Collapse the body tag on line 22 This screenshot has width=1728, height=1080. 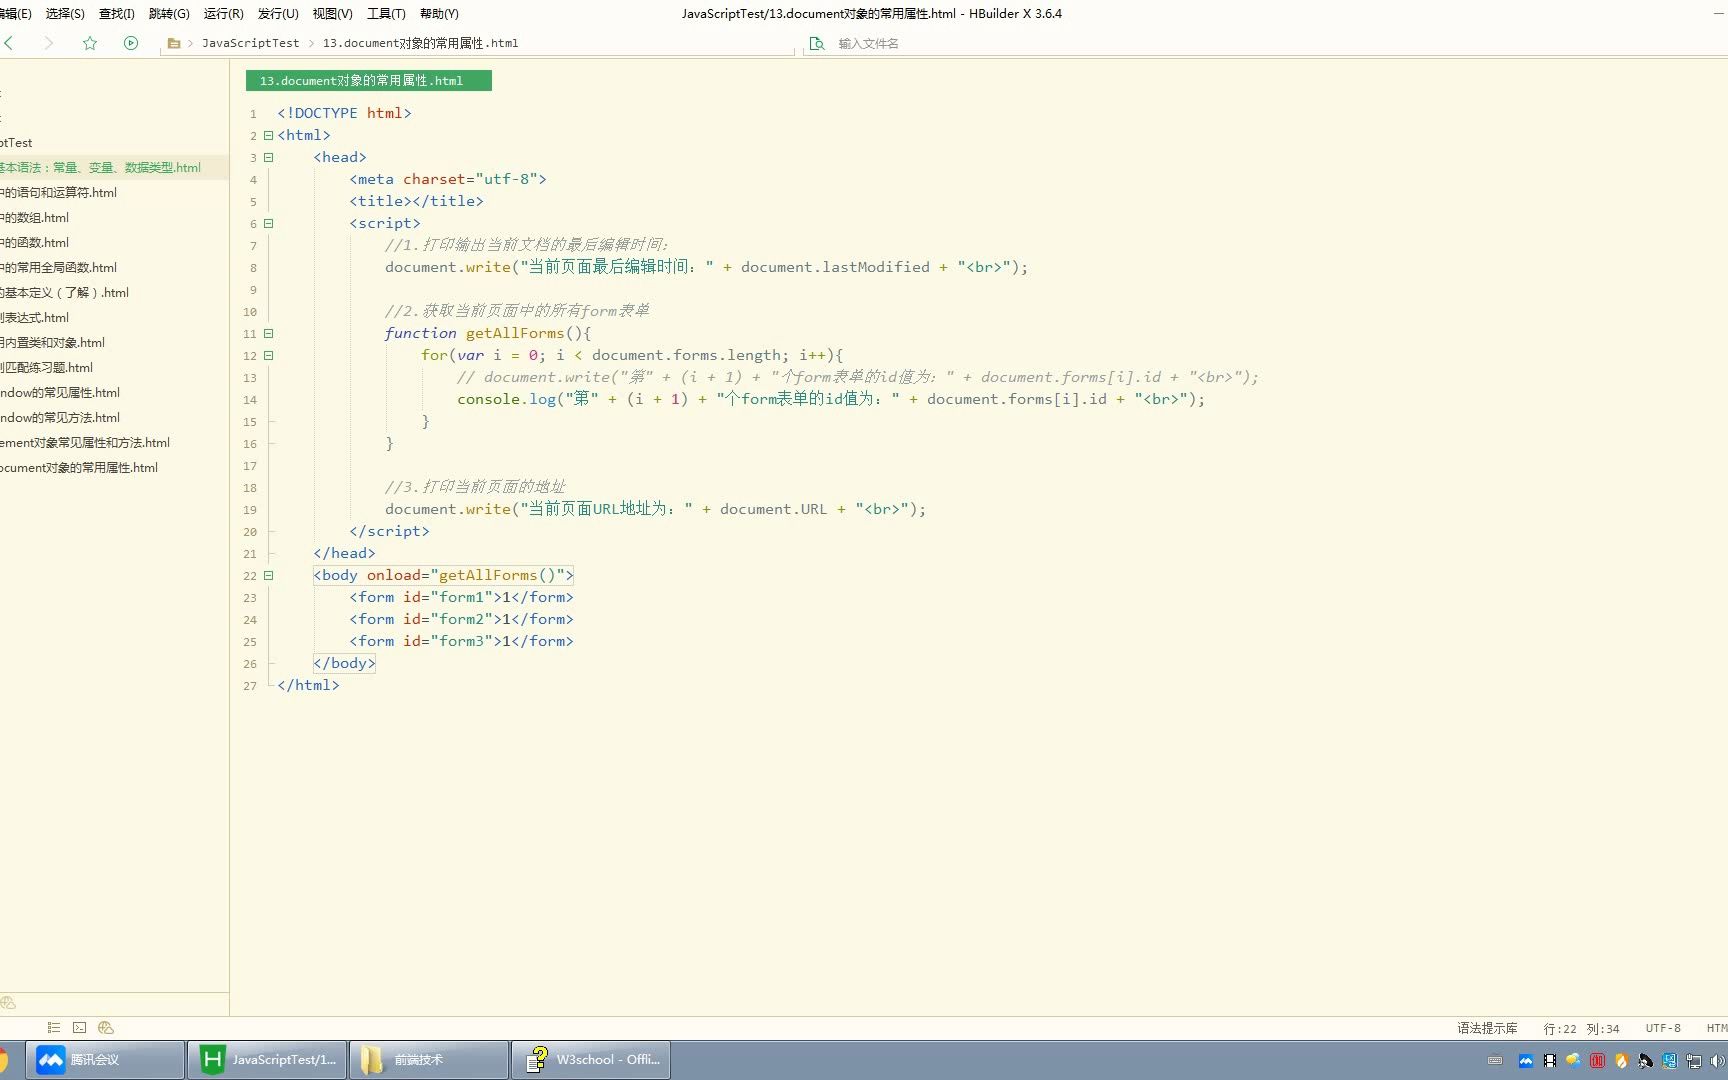(x=268, y=575)
